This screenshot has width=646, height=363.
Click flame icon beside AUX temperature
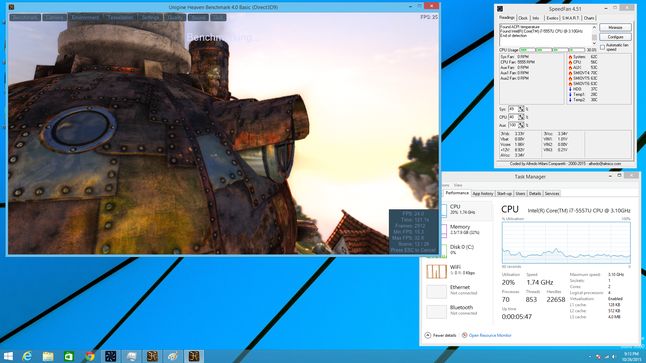tap(570, 68)
